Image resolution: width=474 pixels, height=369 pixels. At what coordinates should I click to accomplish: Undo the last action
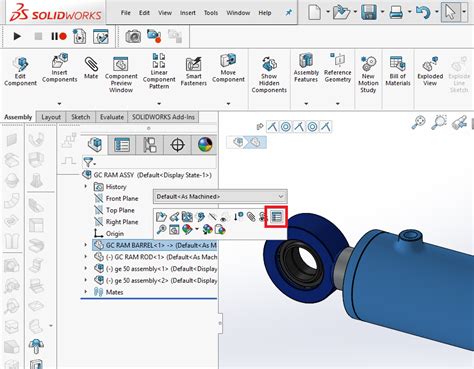(423, 13)
